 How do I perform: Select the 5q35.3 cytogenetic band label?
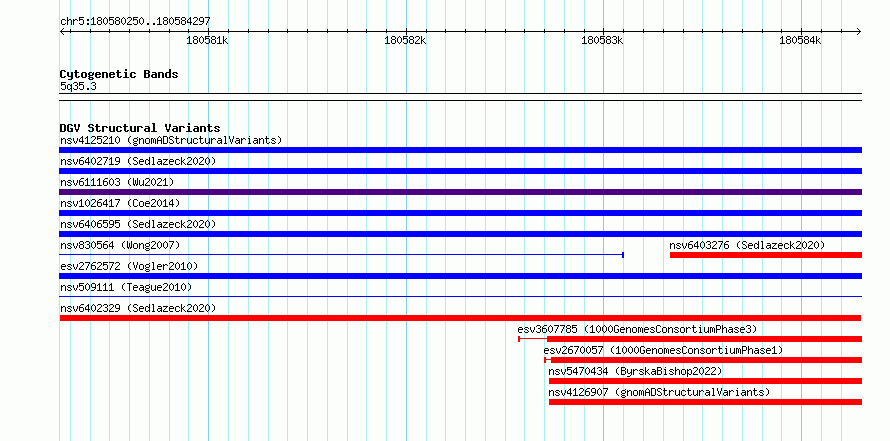tap(78, 87)
